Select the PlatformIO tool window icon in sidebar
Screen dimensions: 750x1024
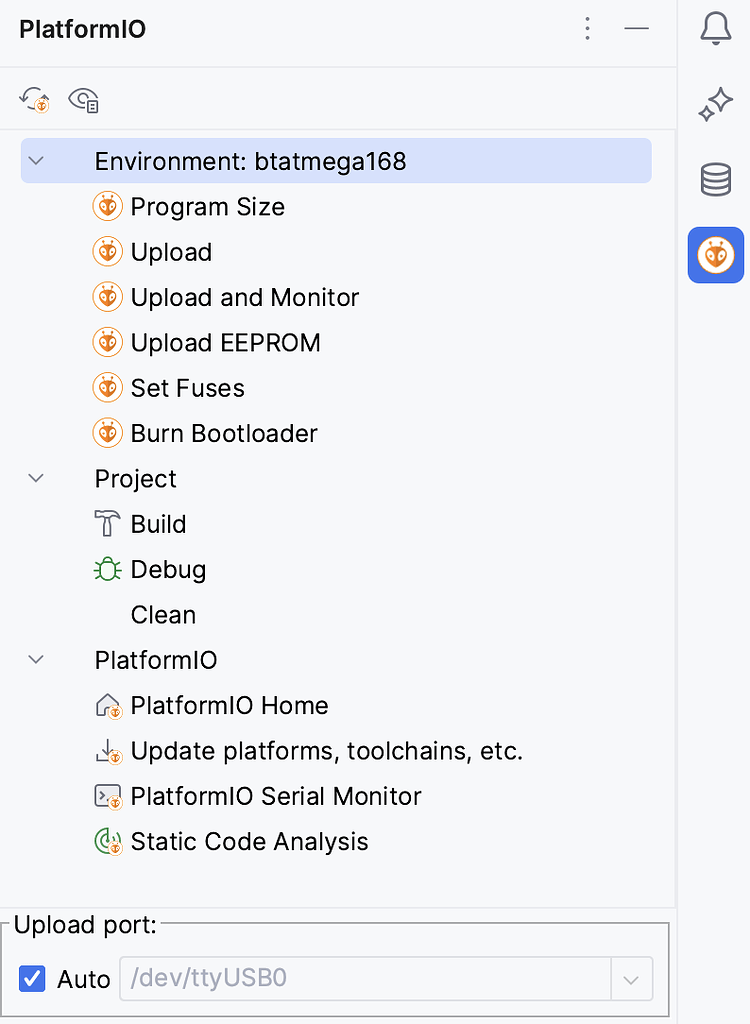tap(716, 255)
